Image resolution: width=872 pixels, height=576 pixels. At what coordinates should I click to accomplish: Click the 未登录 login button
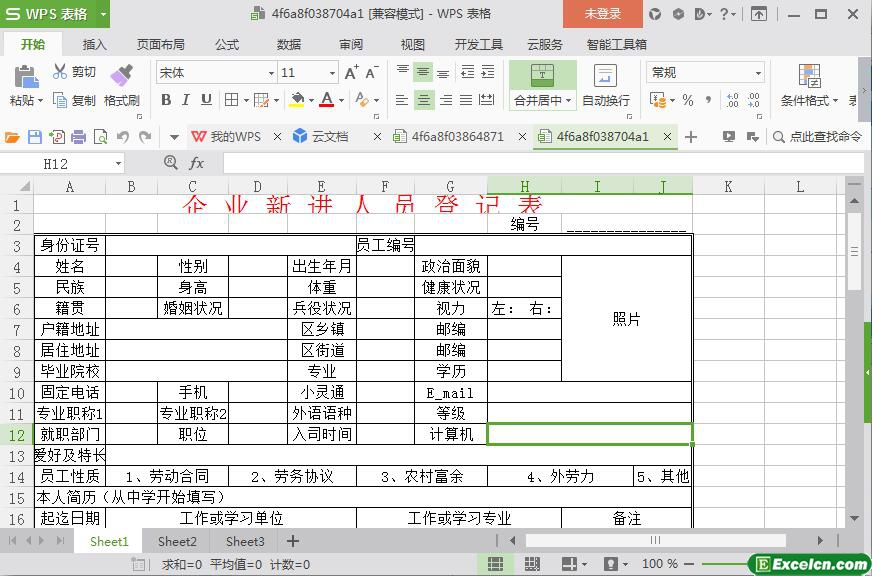click(x=602, y=14)
